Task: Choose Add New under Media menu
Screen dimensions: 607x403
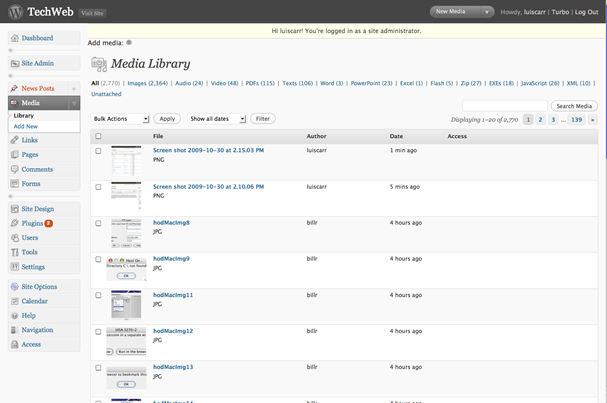Action: coord(26,126)
